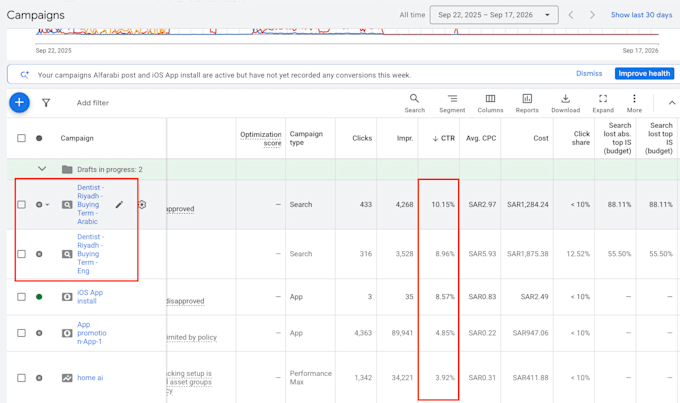The height and width of the screenshot is (403, 680).
Task: Check the Dentist Riyadh Arabic campaign checkbox
Action: coord(21,204)
